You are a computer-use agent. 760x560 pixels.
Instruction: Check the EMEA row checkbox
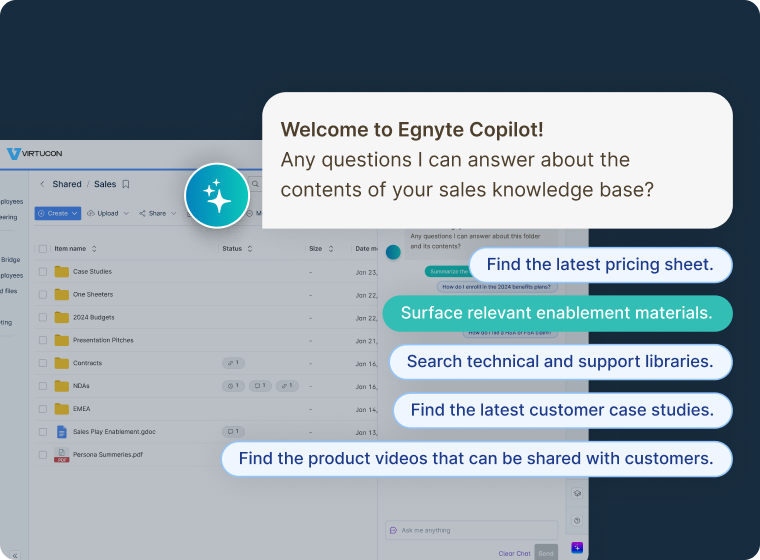tap(43, 409)
